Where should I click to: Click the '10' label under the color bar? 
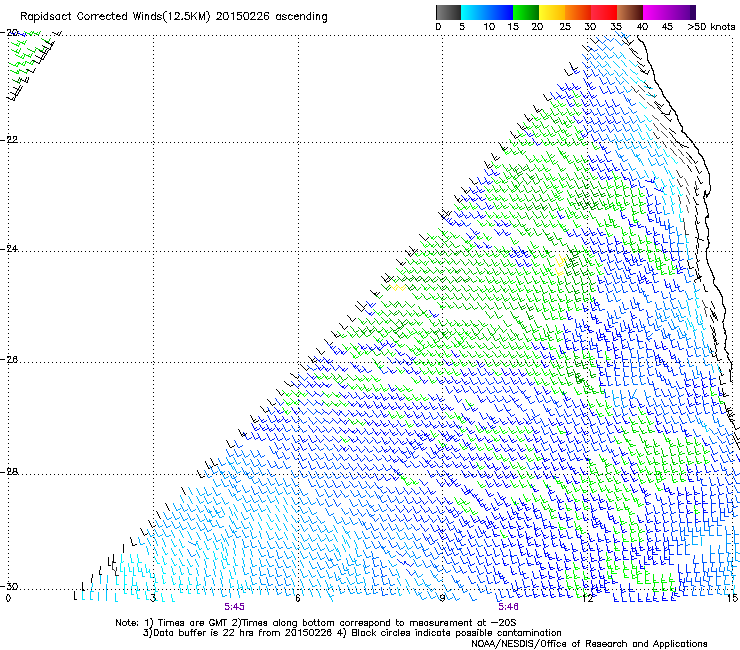(x=489, y=27)
